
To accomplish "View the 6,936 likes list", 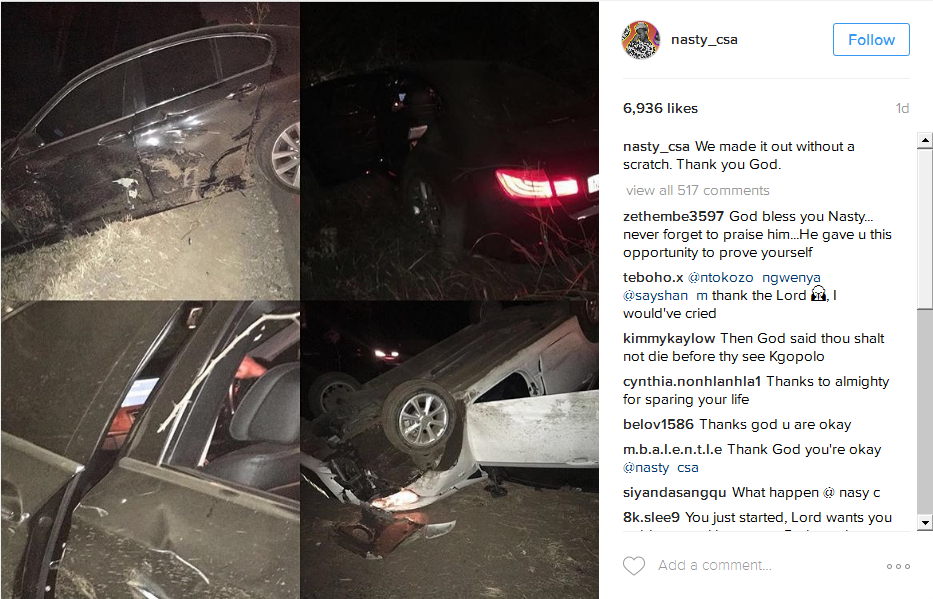I will [x=660, y=108].
